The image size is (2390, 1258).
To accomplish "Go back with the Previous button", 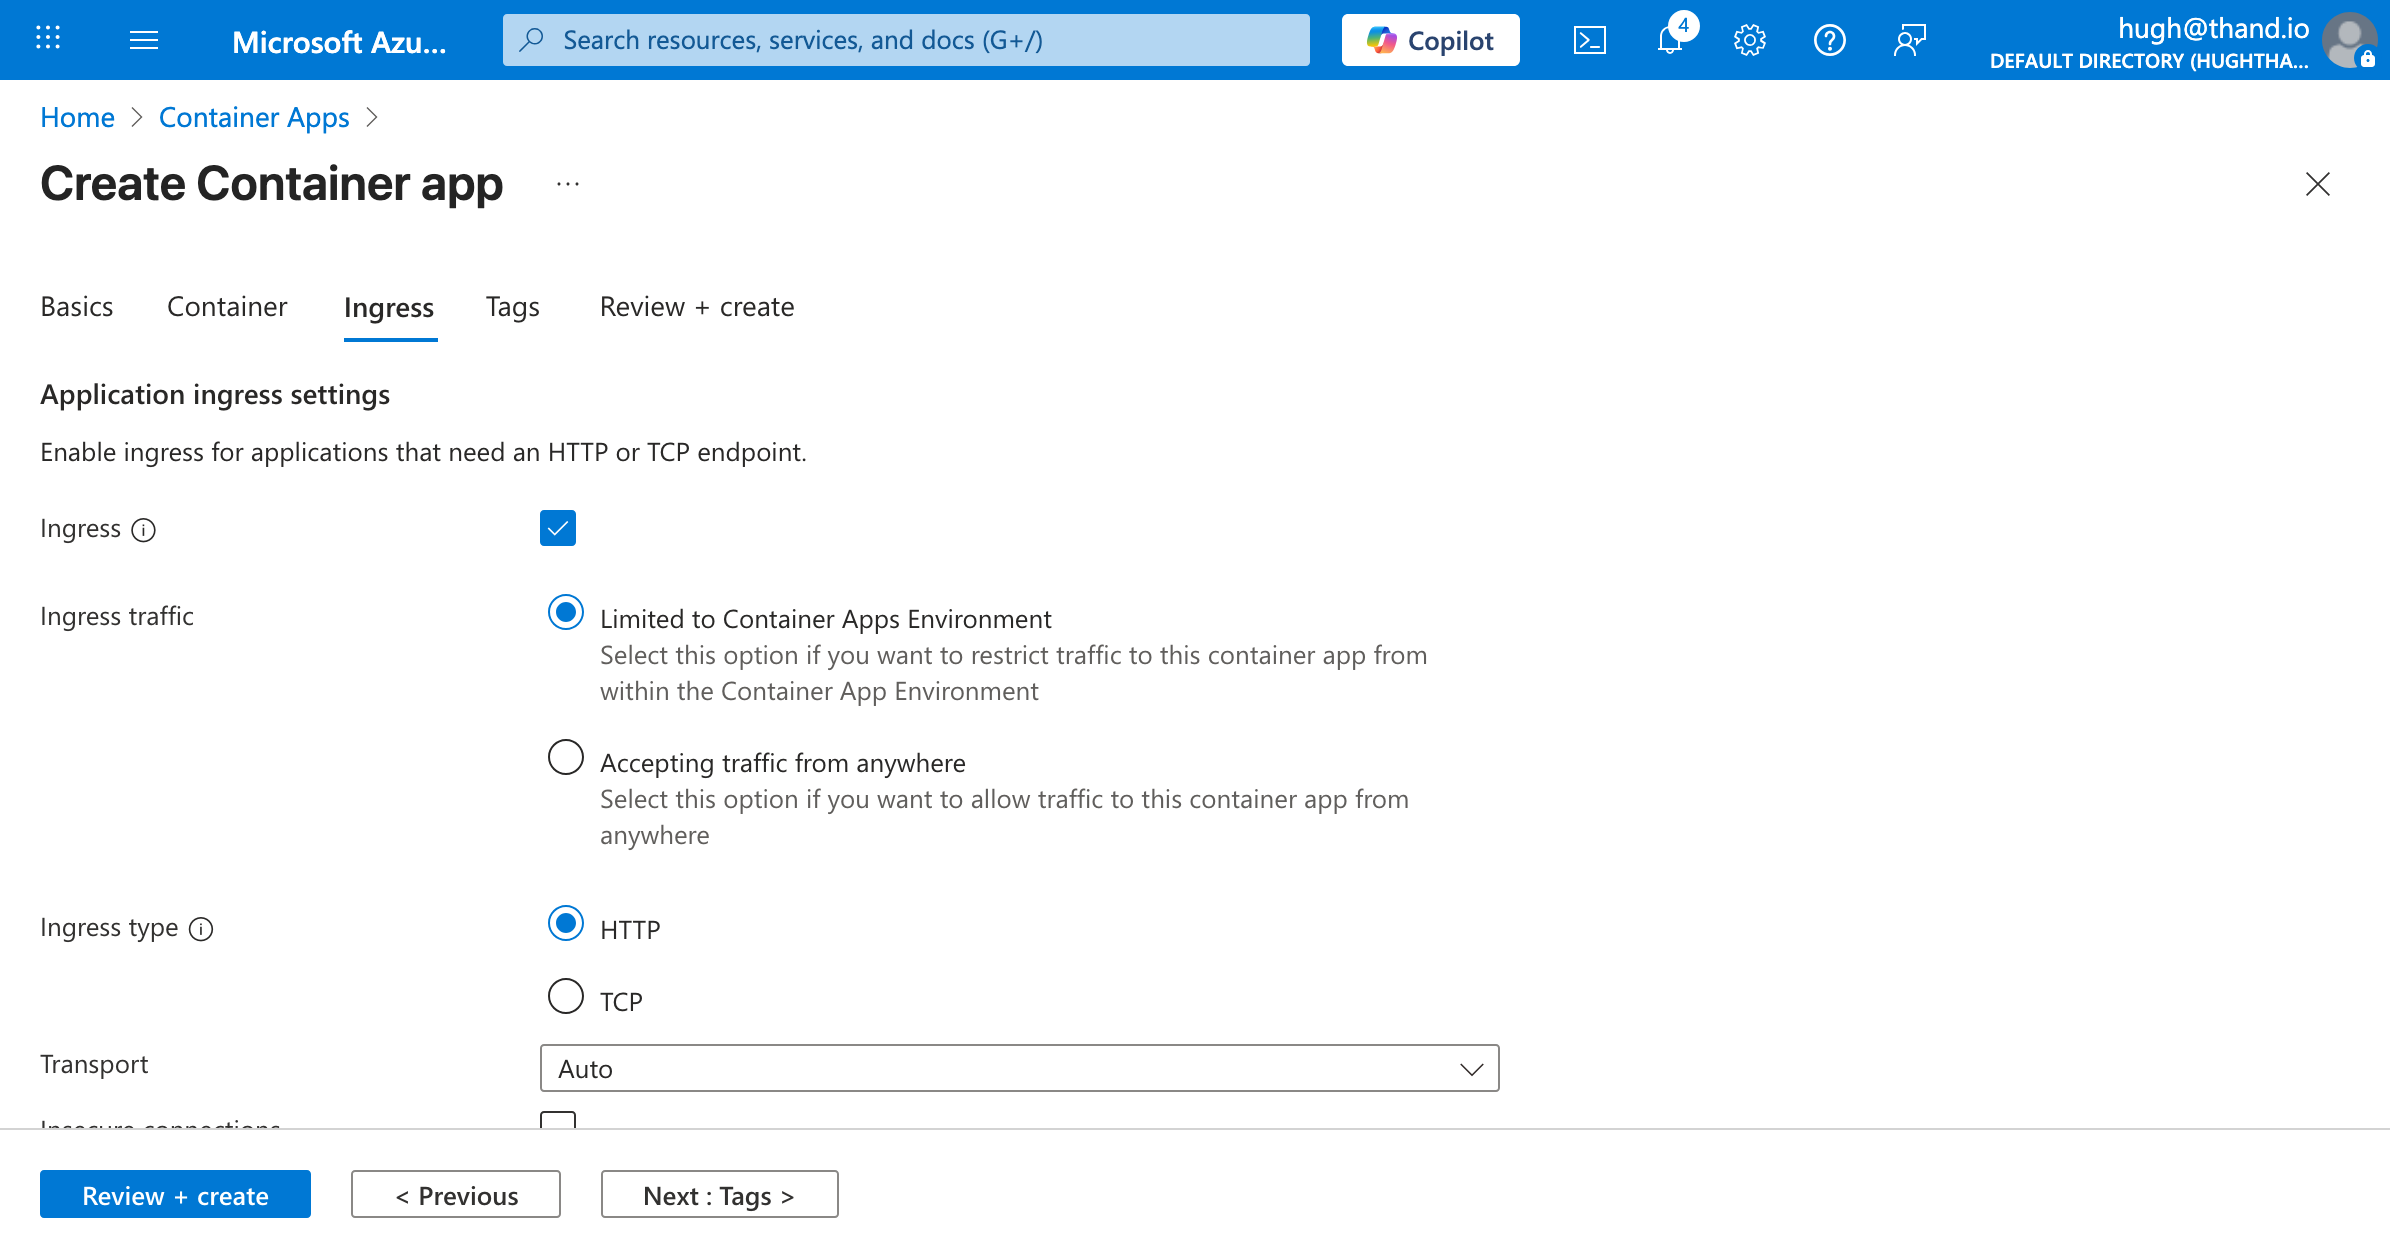I will 455,1194.
